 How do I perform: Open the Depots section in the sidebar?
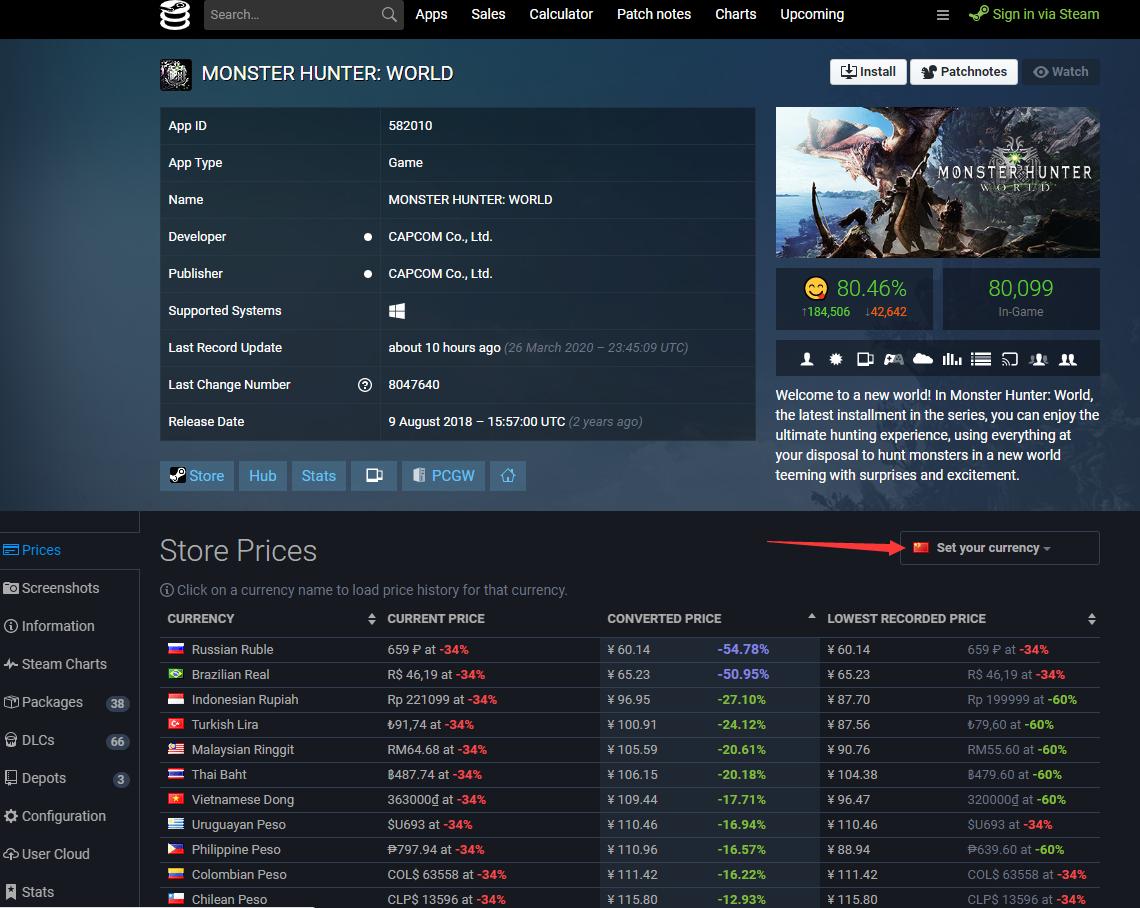pos(43,777)
